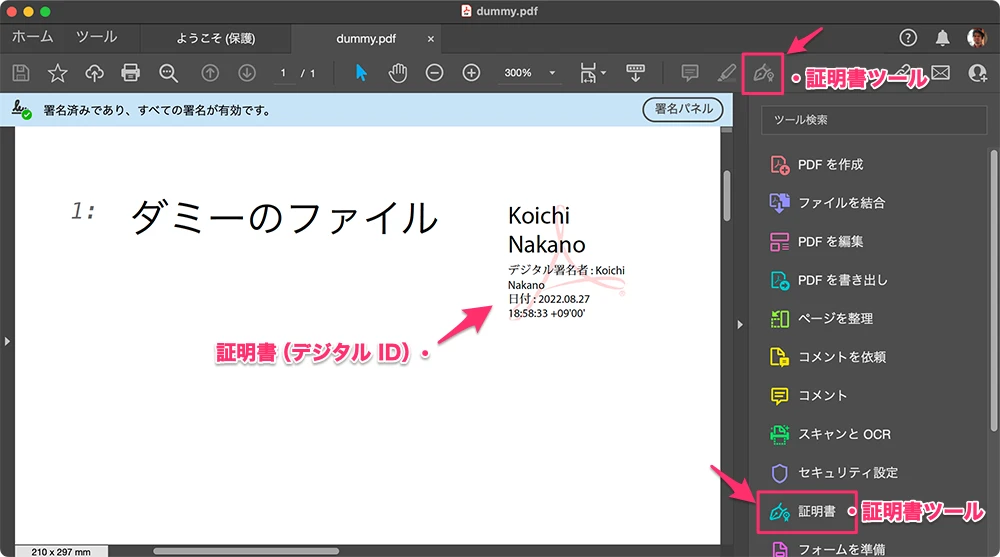Select the arrow selection tool

pos(362,73)
